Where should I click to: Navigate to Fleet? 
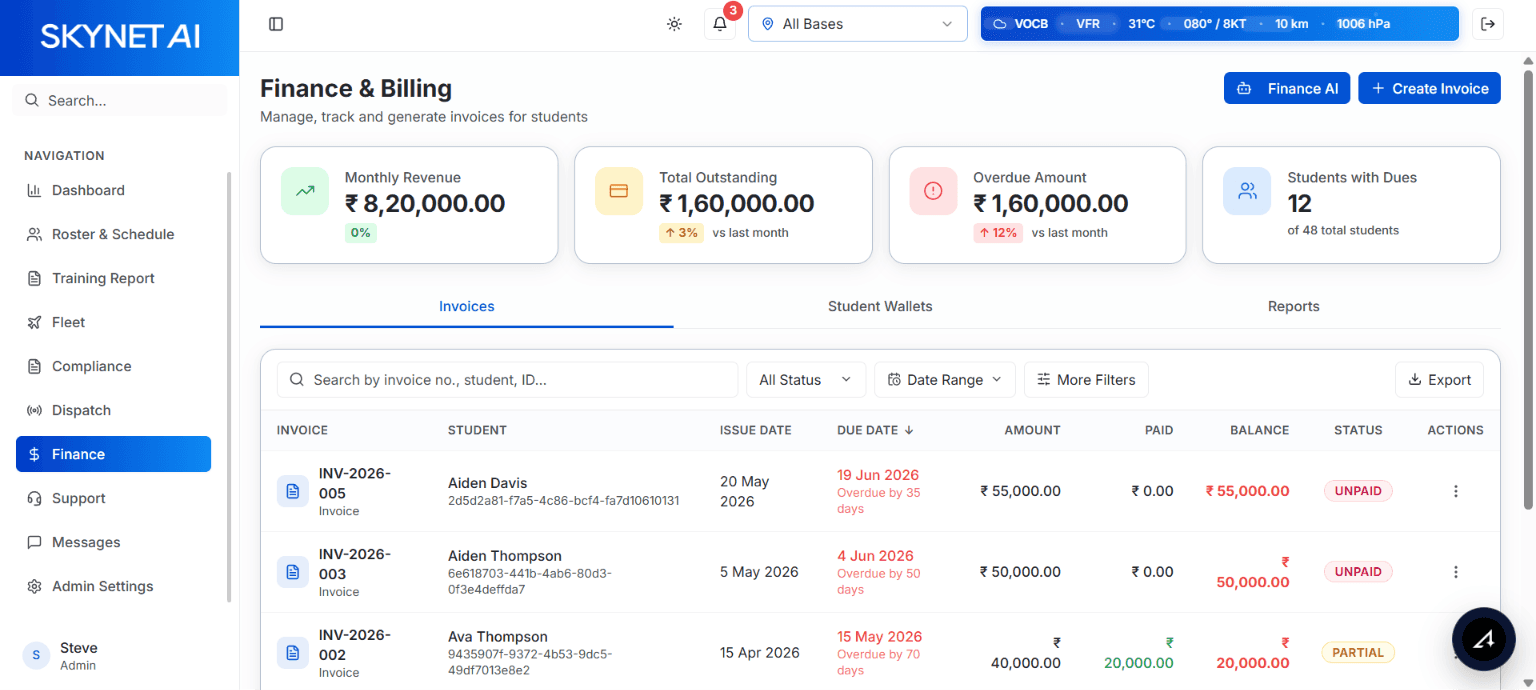click(113, 322)
